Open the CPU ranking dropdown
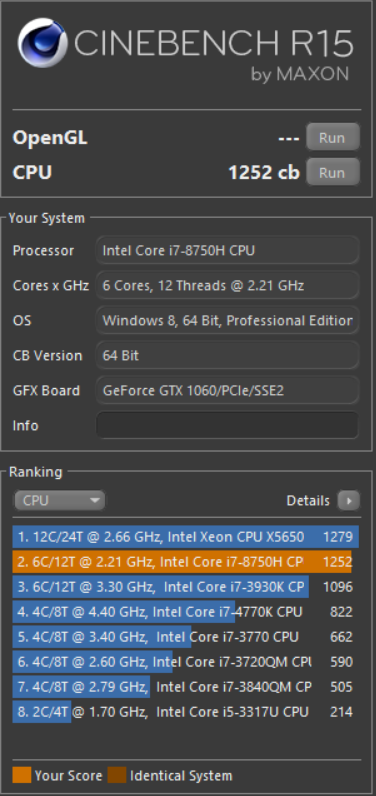Viewport: 376px width, 796px height. coord(59,501)
